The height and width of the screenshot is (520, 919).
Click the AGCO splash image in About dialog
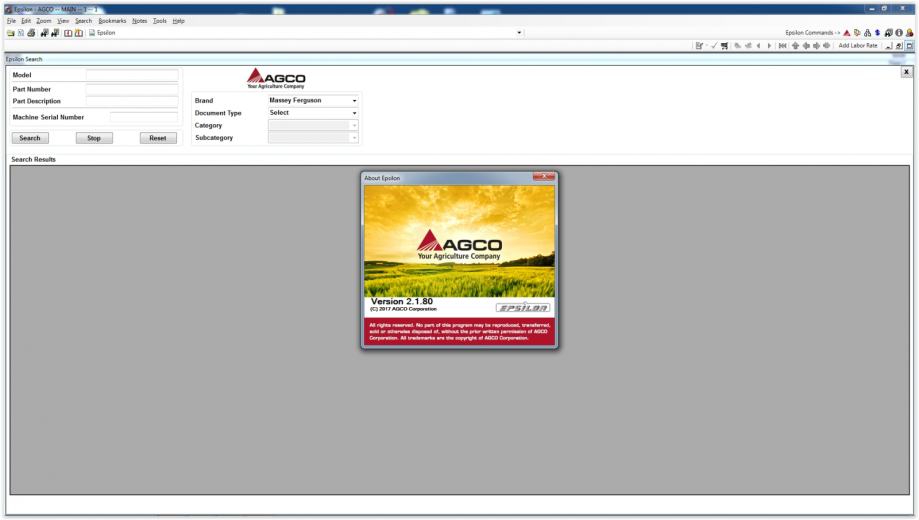point(460,242)
